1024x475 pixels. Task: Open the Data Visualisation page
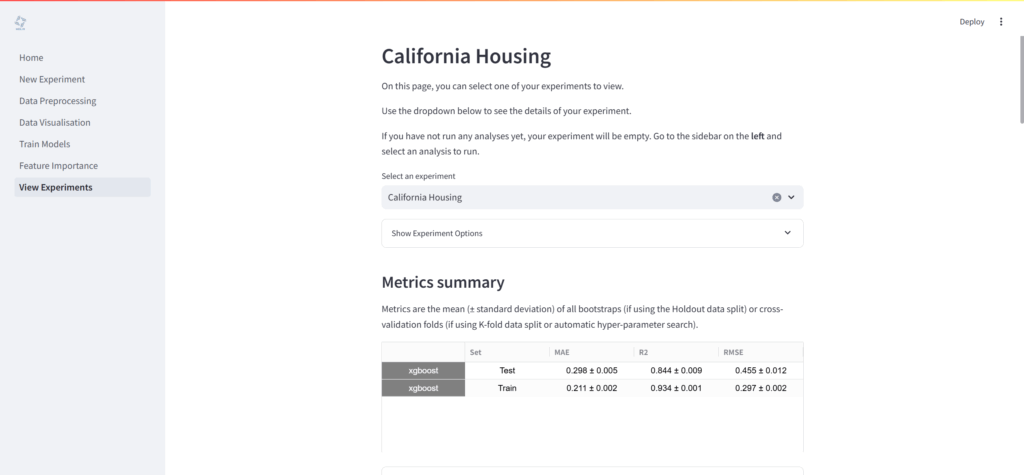click(x=55, y=123)
